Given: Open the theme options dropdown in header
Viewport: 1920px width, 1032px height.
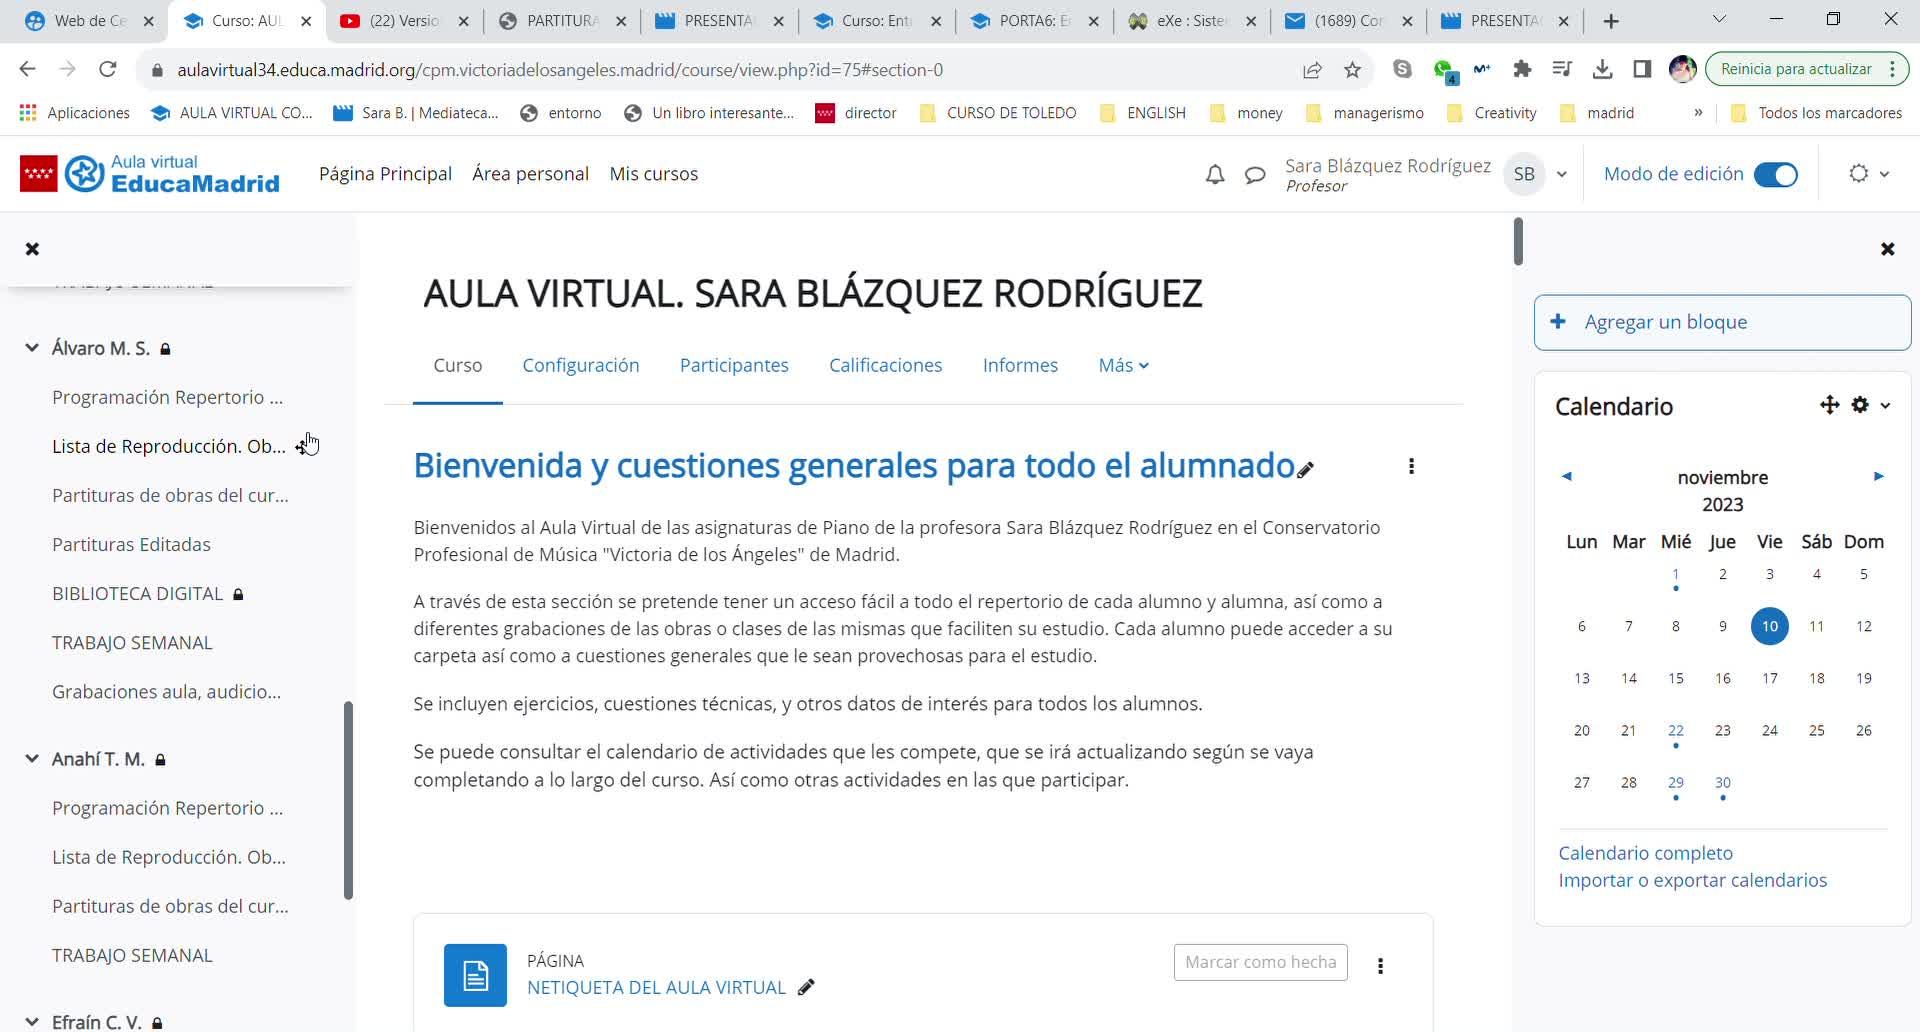Looking at the screenshot, I should click(x=1869, y=174).
